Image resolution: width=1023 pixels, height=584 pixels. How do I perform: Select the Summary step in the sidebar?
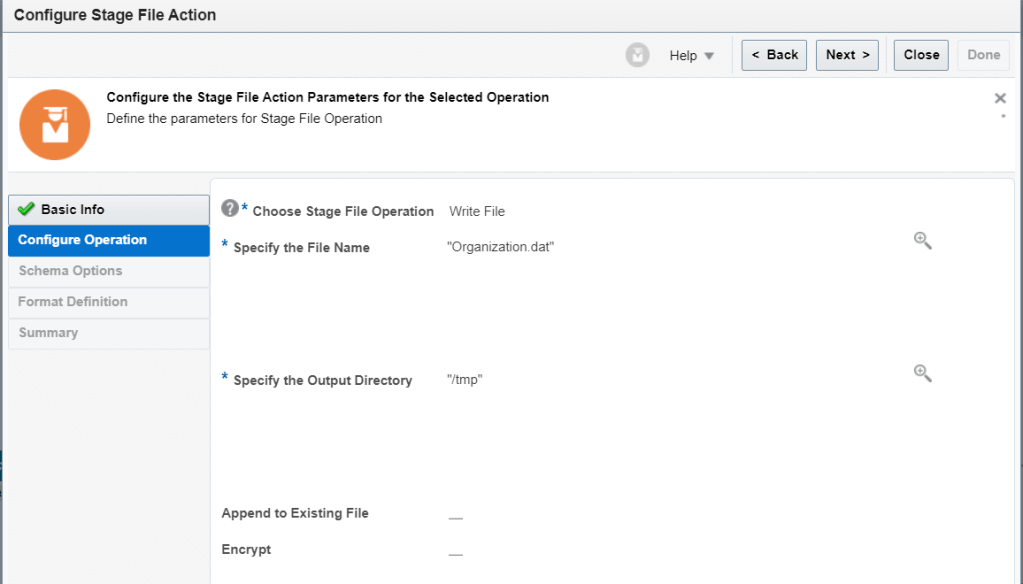108,333
